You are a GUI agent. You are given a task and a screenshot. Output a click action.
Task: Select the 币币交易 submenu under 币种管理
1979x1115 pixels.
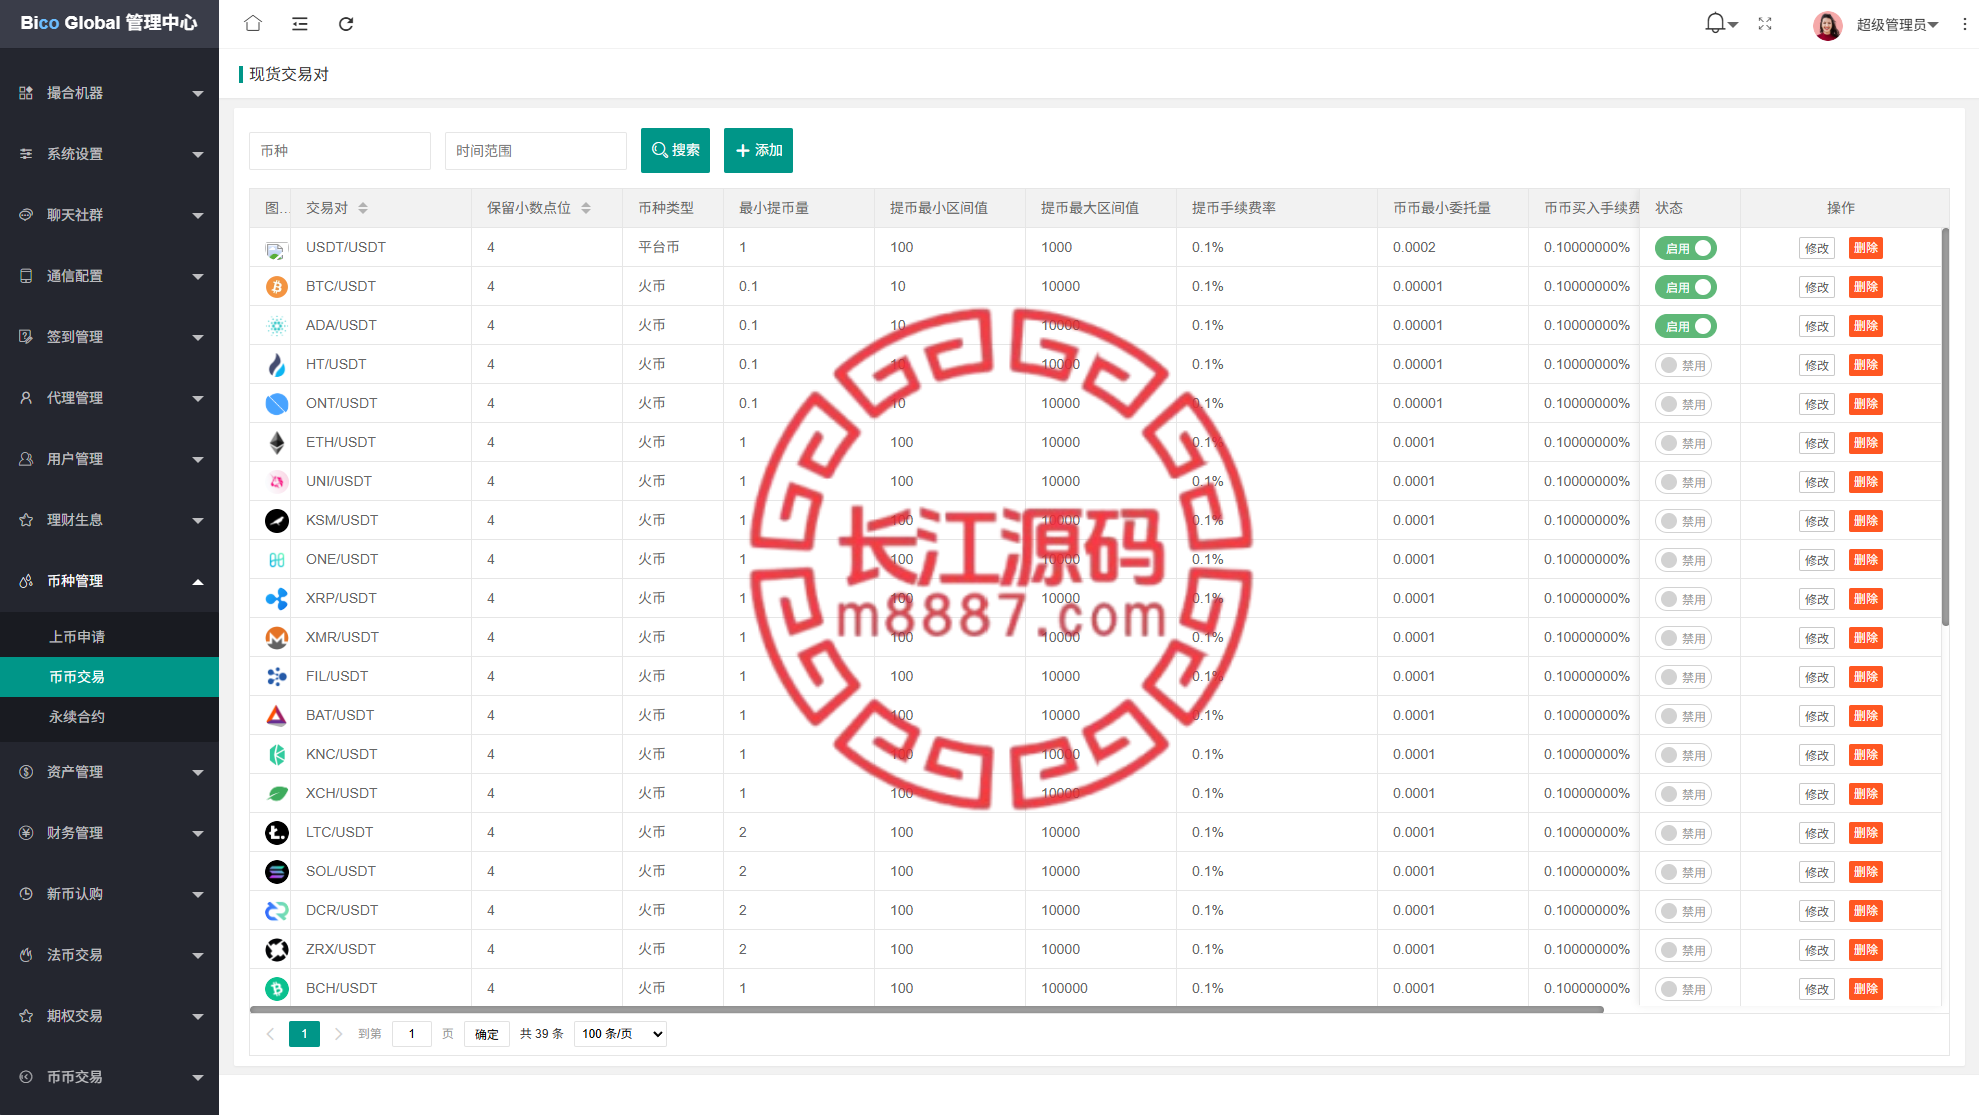click(x=109, y=677)
